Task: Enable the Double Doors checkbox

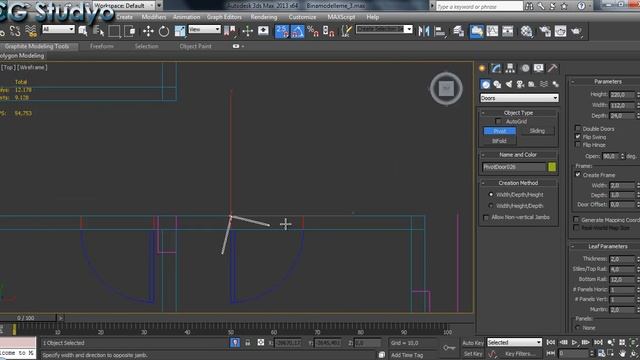Action: [578, 128]
